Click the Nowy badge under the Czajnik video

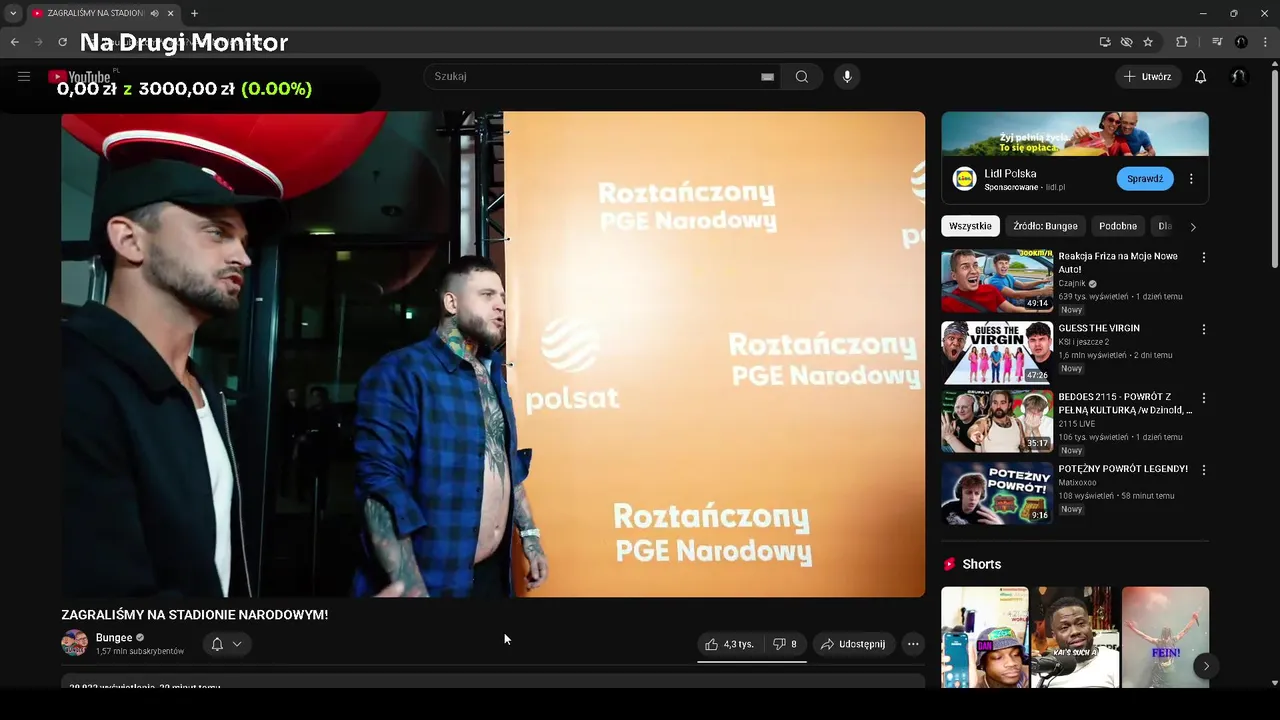pos(1072,310)
